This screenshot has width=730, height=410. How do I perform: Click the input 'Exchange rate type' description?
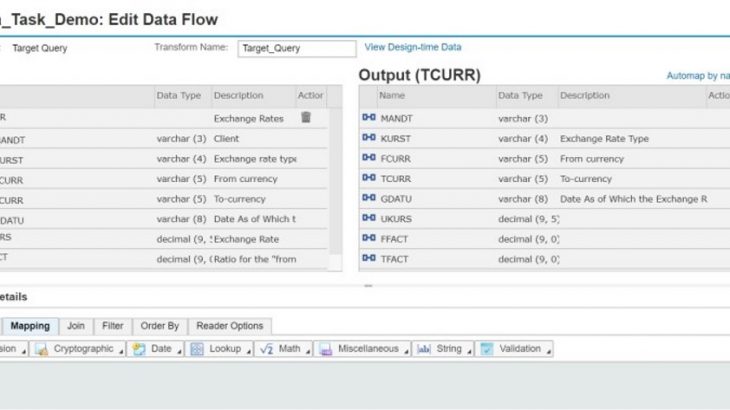[255, 159]
